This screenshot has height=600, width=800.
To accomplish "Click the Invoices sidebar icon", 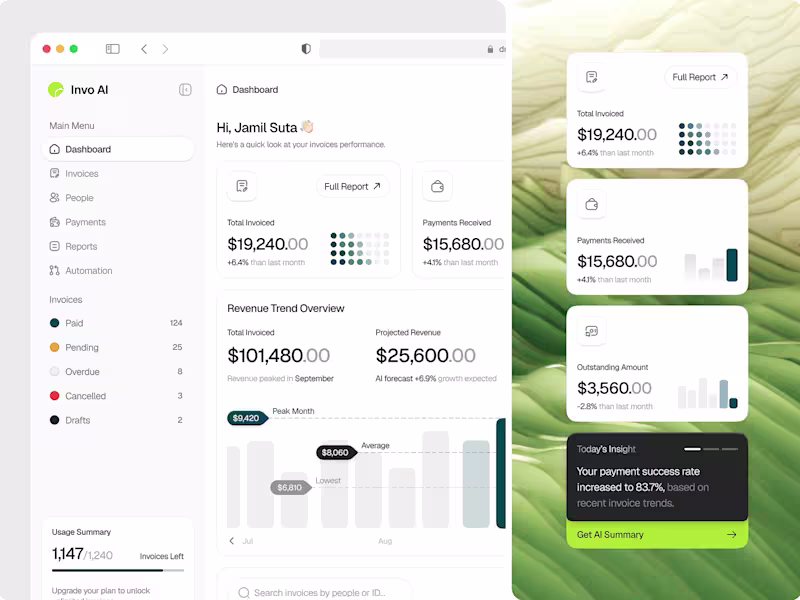I will point(55,173).
